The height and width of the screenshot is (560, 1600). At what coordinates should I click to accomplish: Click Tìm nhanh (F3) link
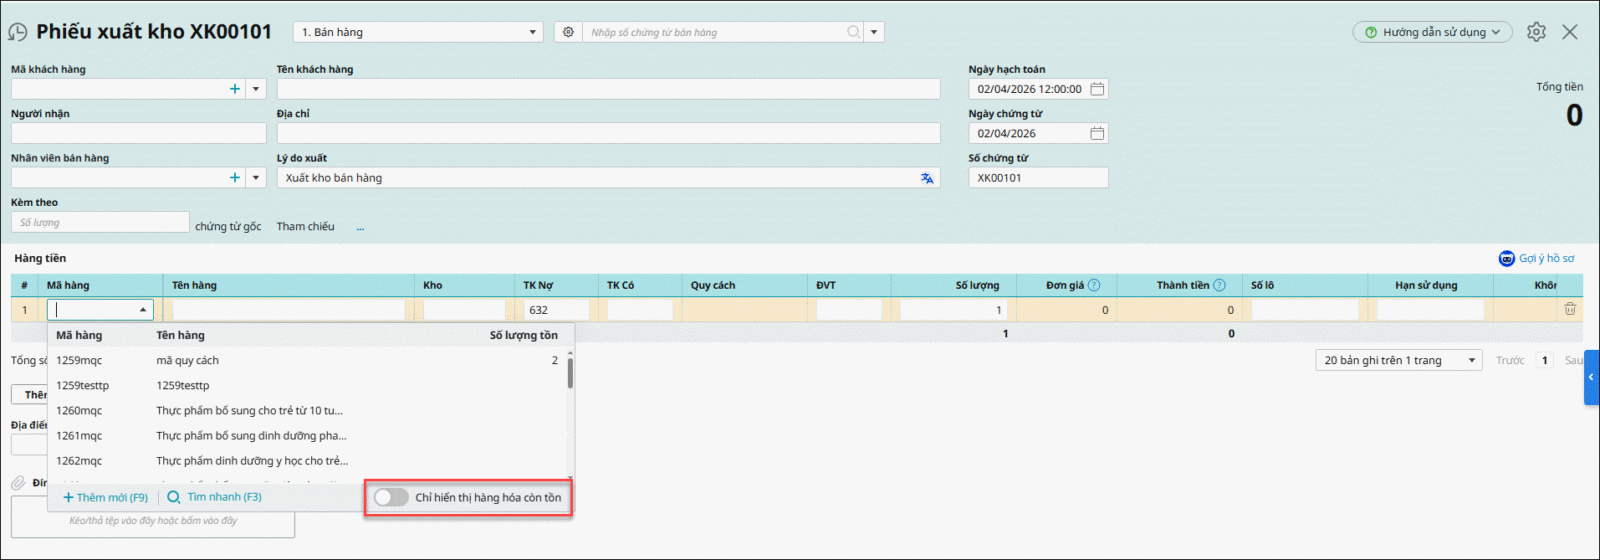click(x=215, y=497)
